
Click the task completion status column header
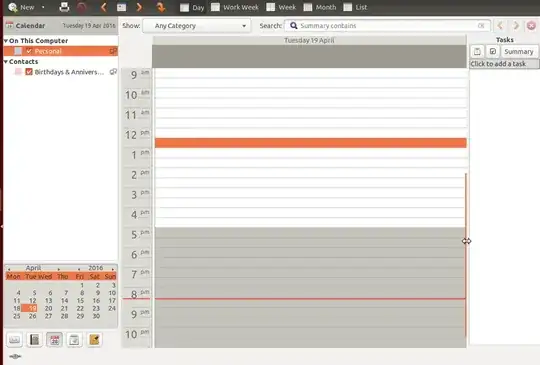pyautogui.click(x=493, y=52)
